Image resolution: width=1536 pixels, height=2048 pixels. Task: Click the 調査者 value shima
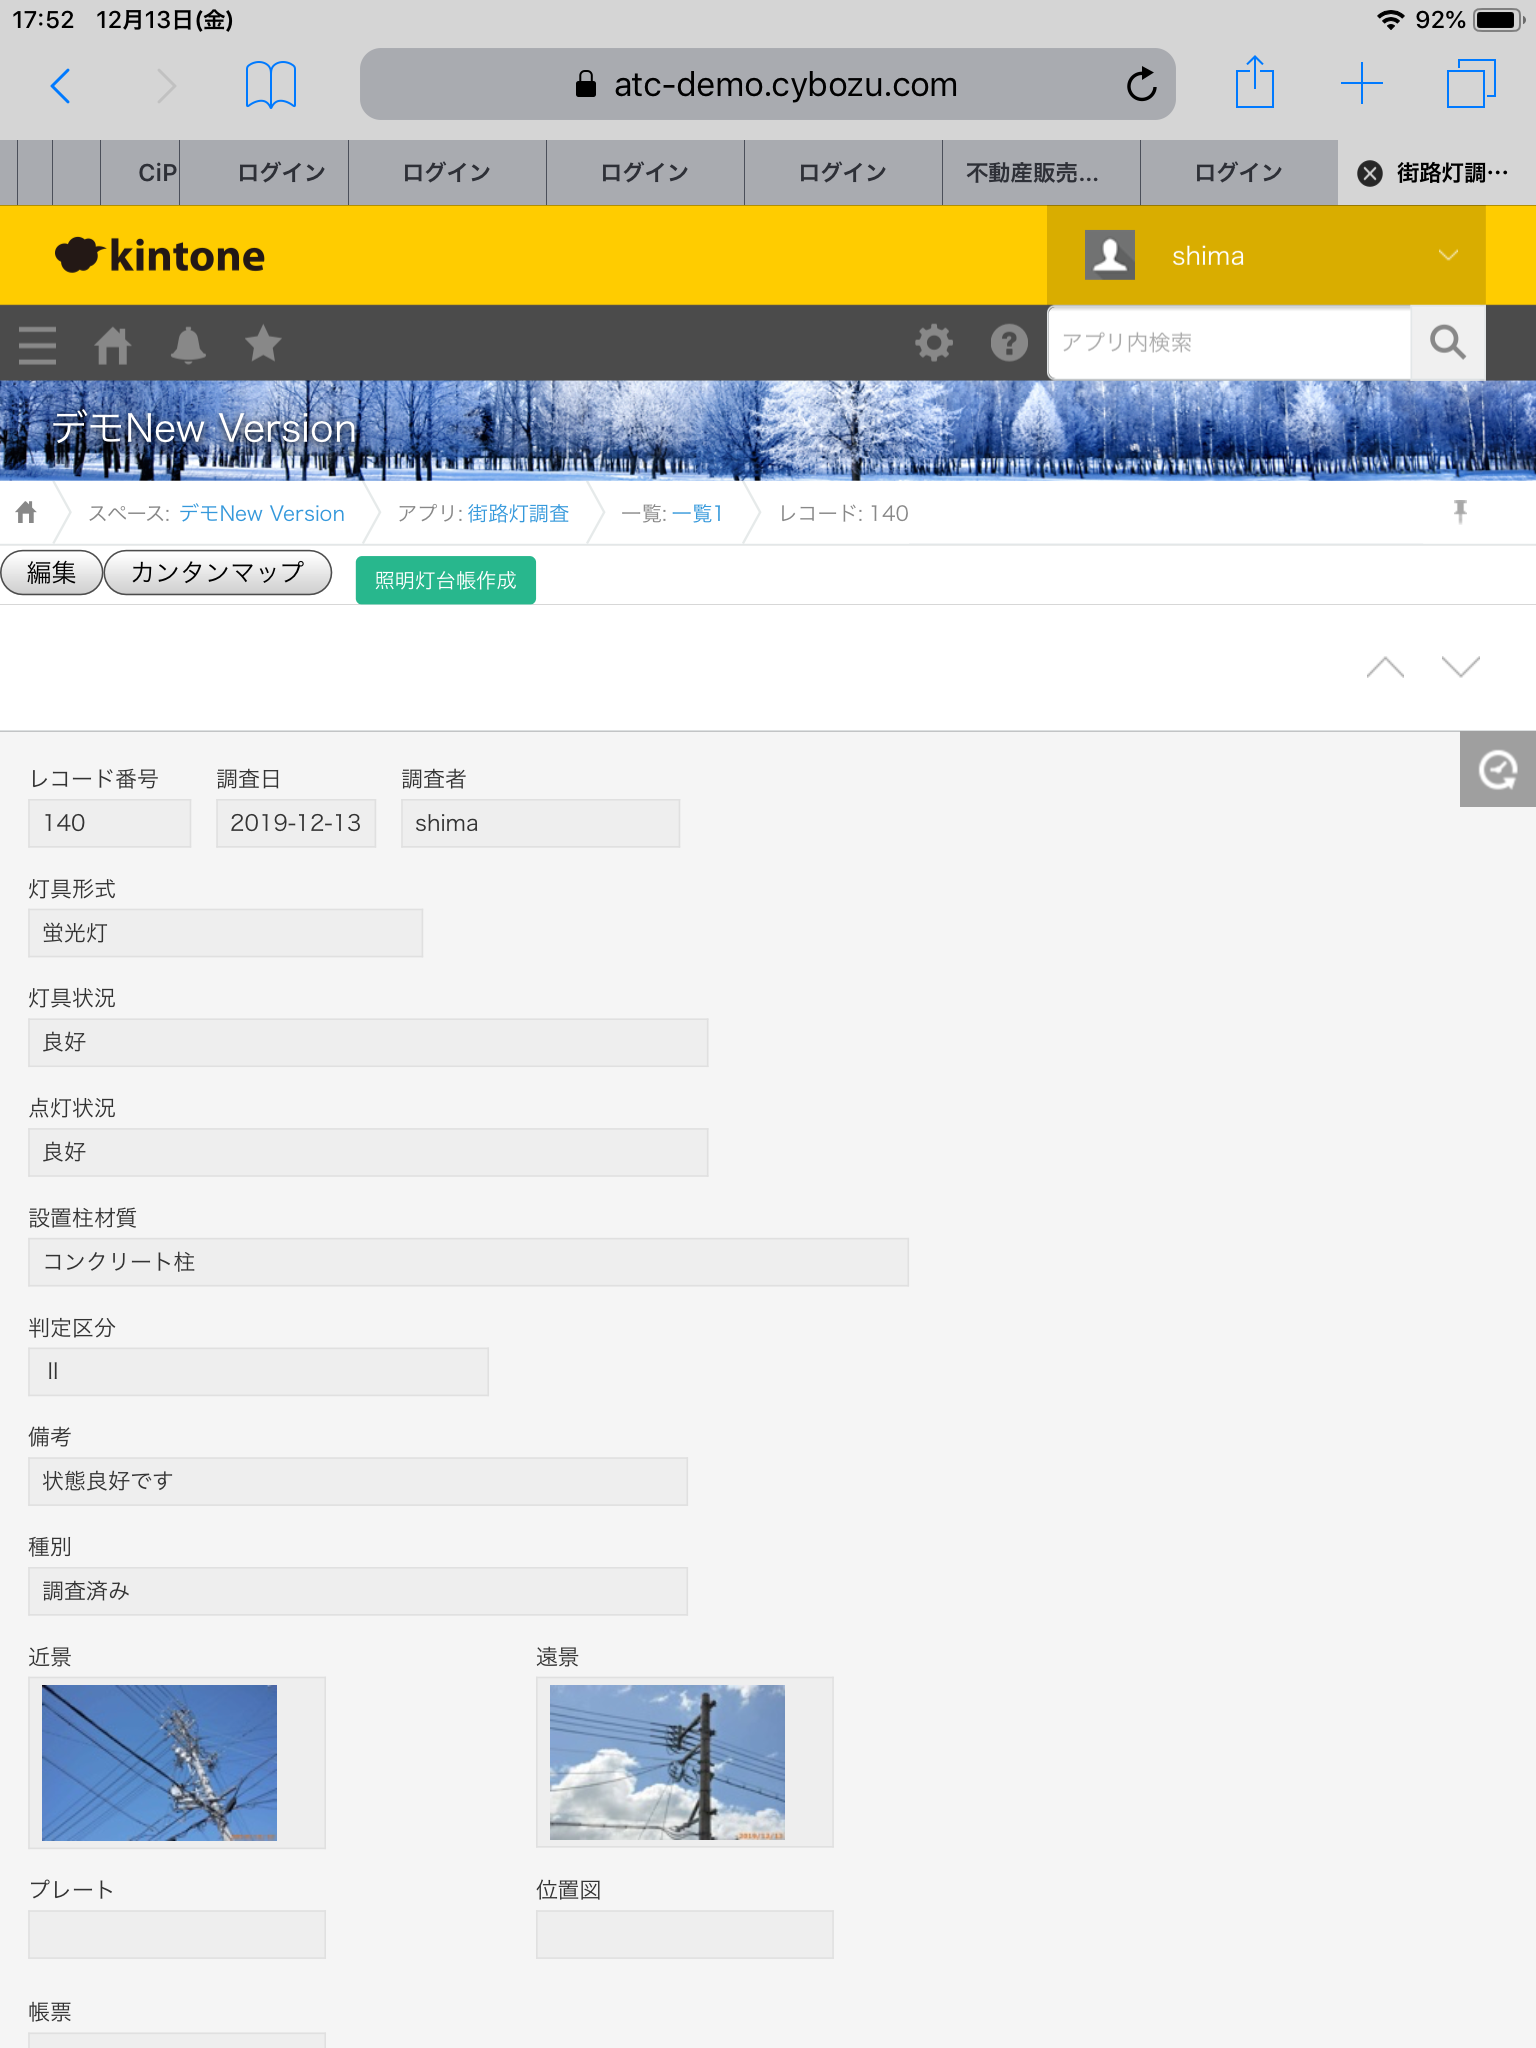tap(541, 823)
